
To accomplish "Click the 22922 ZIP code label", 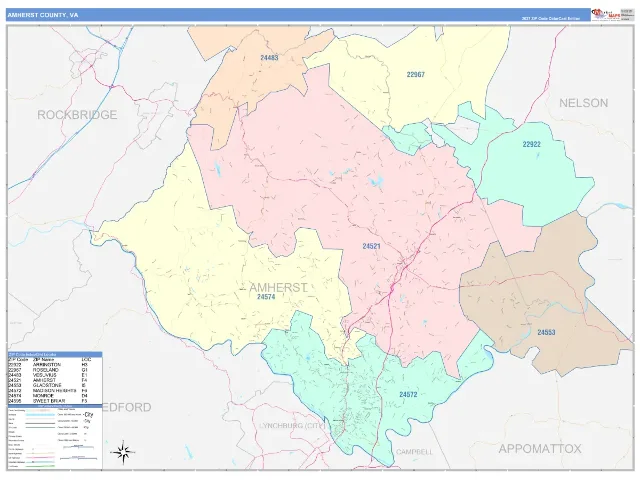I will click(x=531, y=144).
